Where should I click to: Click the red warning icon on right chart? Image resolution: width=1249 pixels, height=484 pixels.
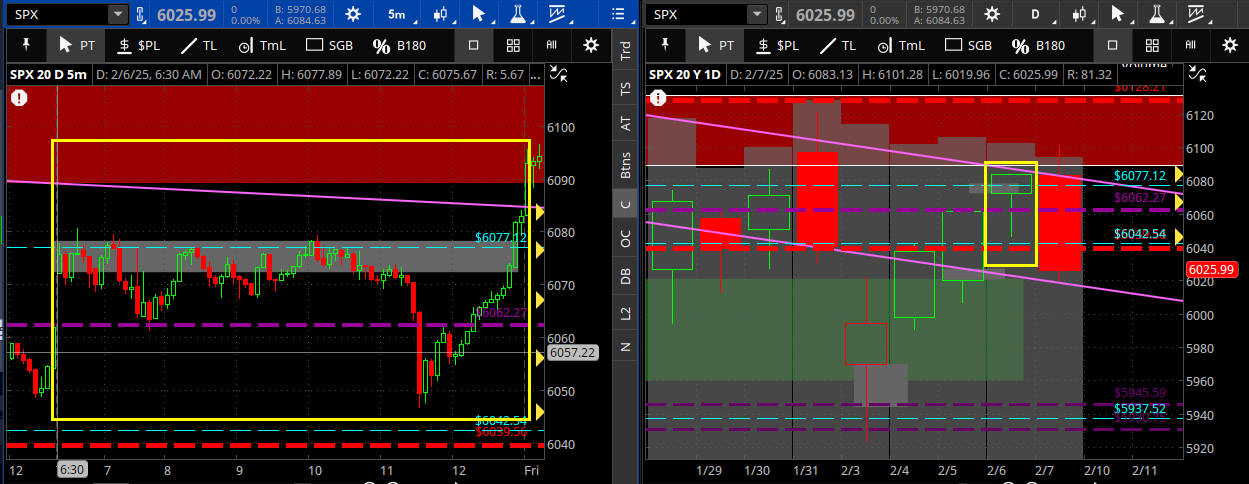[x=658, y=97]
